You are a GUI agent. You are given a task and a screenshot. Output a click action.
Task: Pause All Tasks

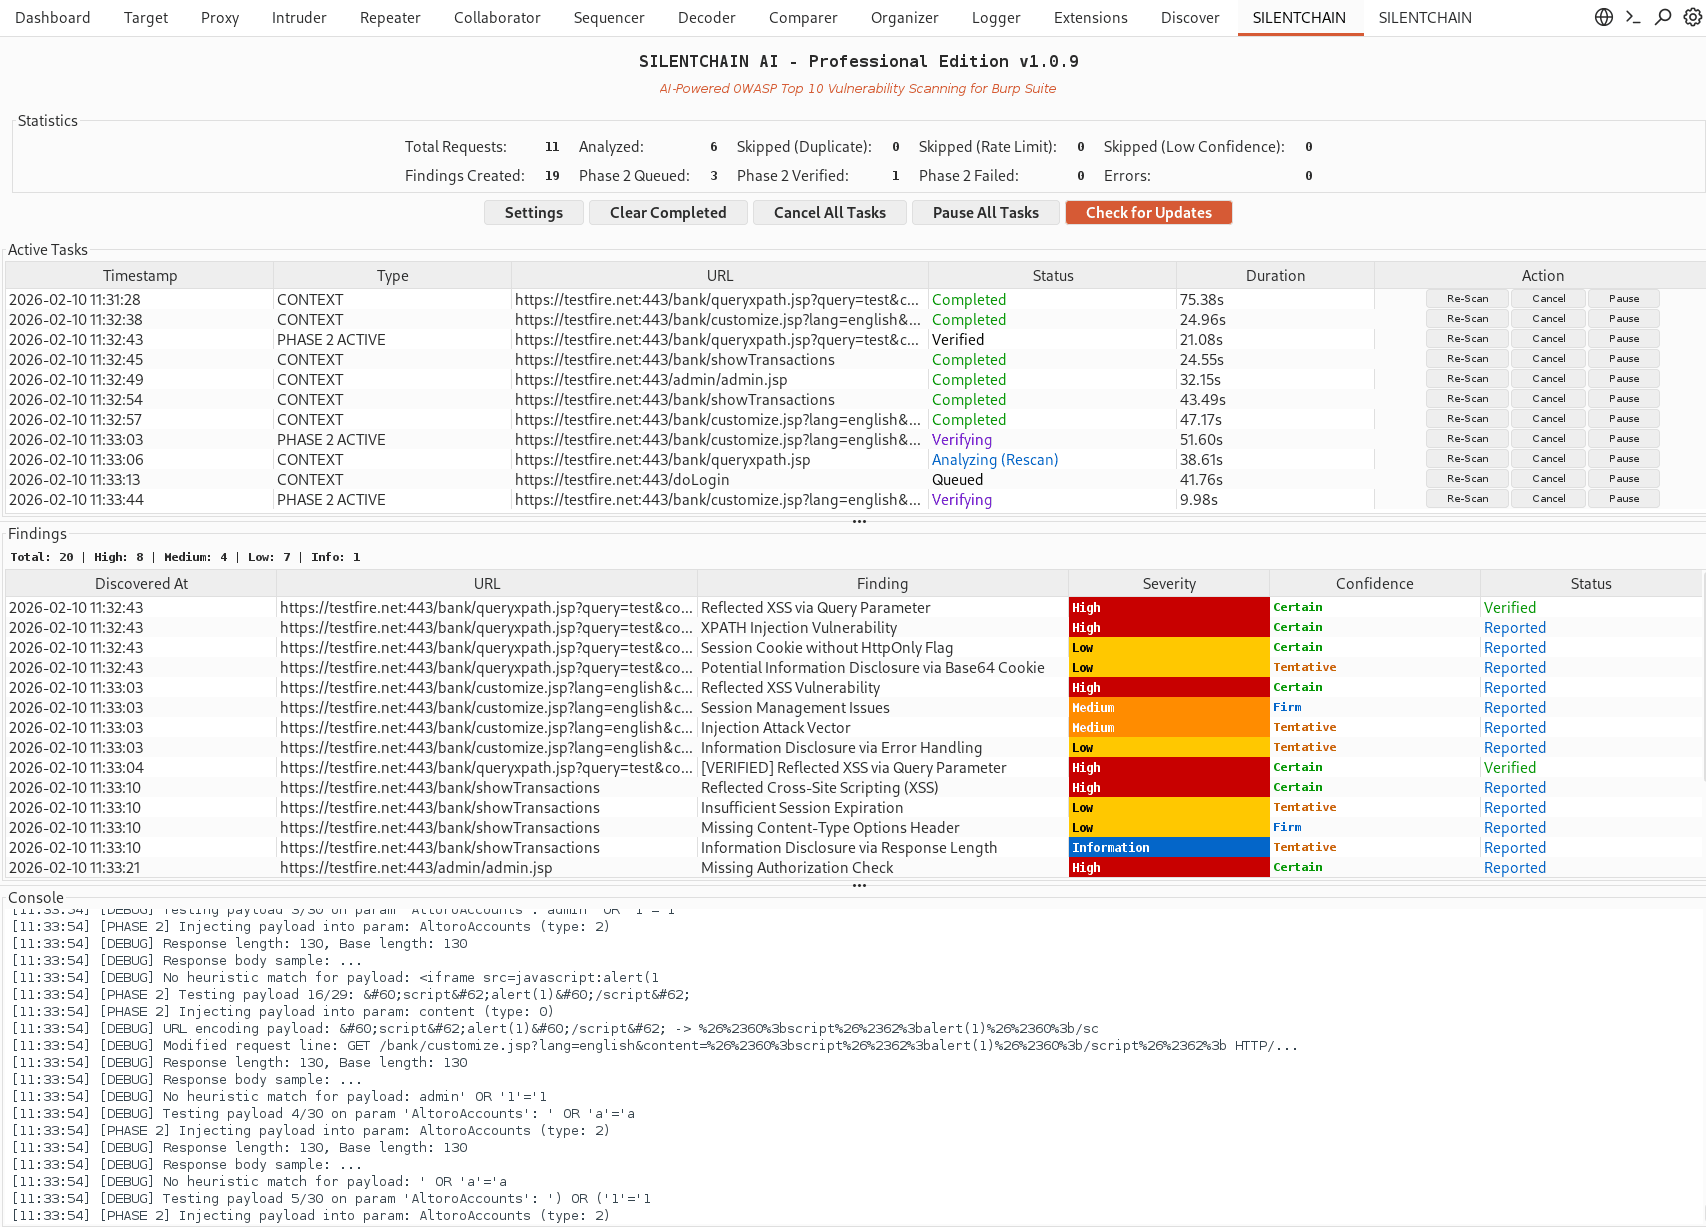[x=985, y=212]
